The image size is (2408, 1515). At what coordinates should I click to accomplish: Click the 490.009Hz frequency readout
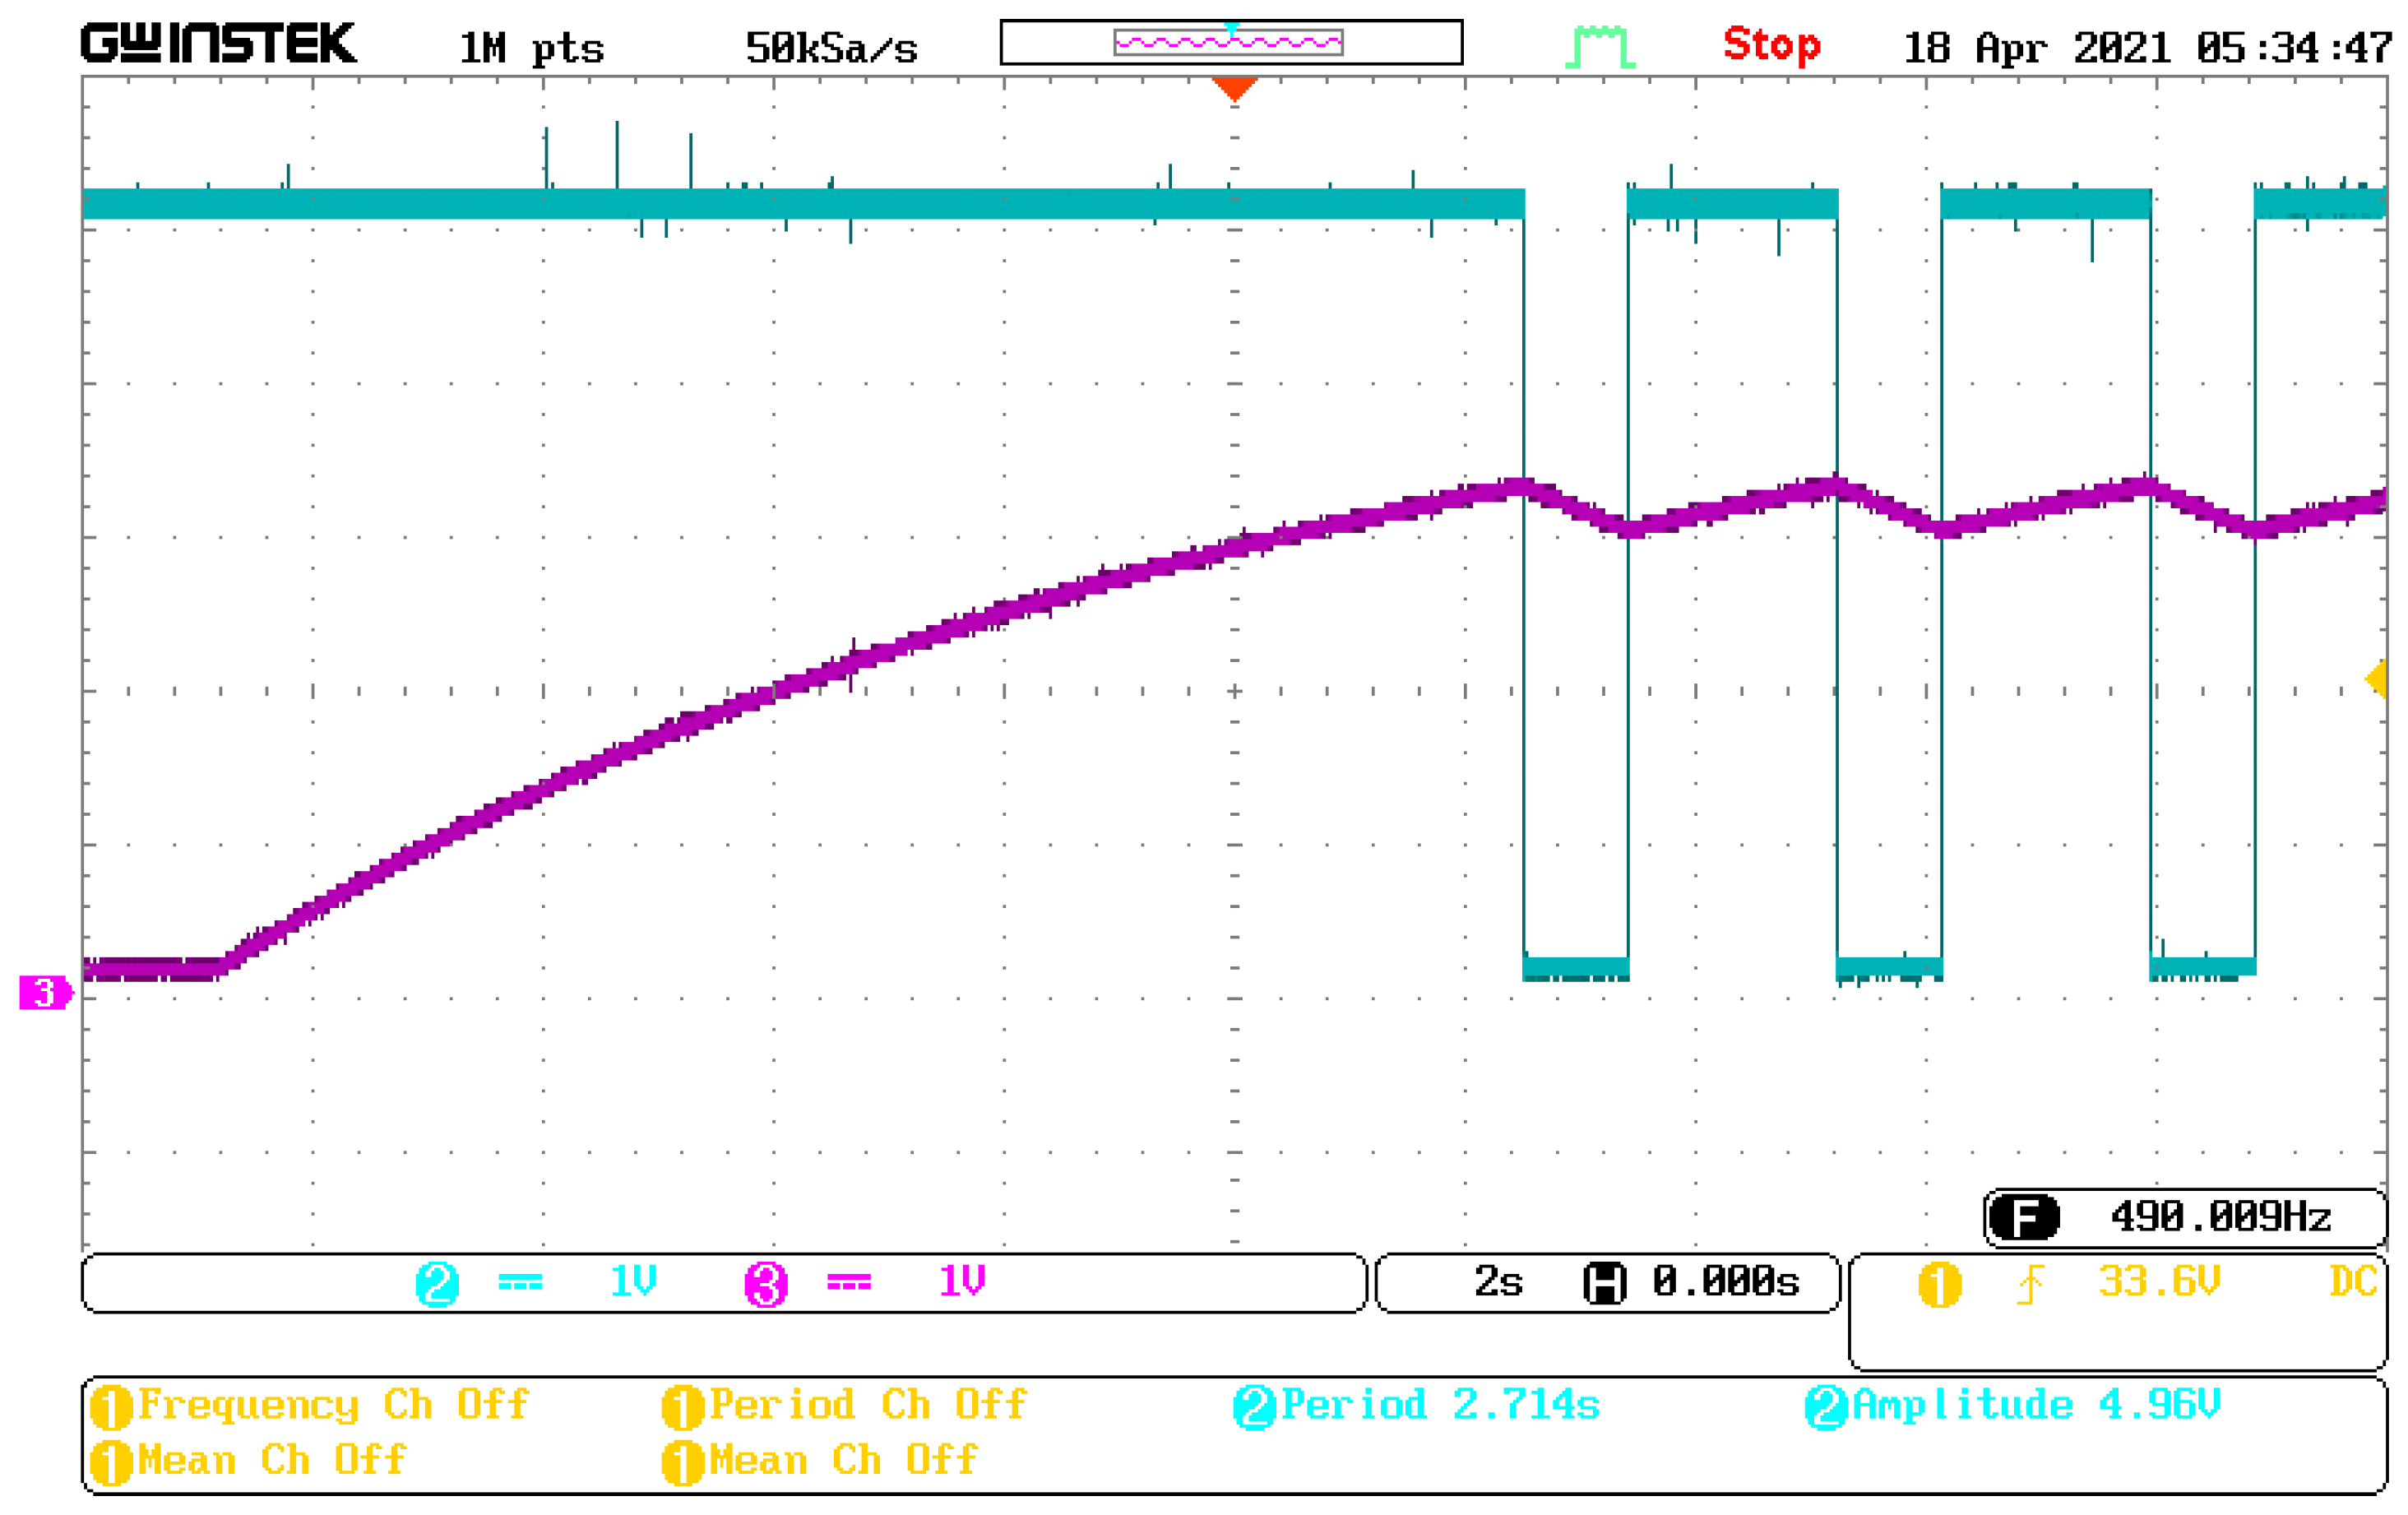(2220, 1218)
